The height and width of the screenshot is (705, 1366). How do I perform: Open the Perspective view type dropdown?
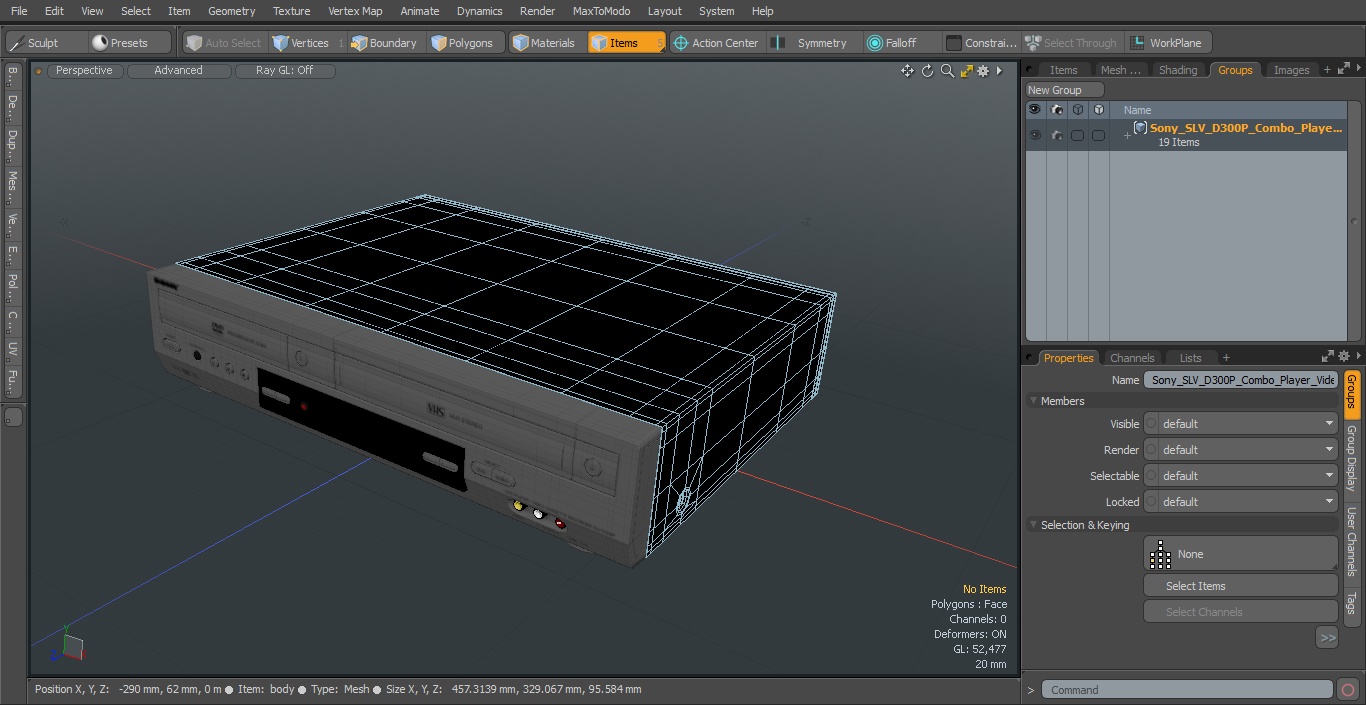(x=85, y=71)
